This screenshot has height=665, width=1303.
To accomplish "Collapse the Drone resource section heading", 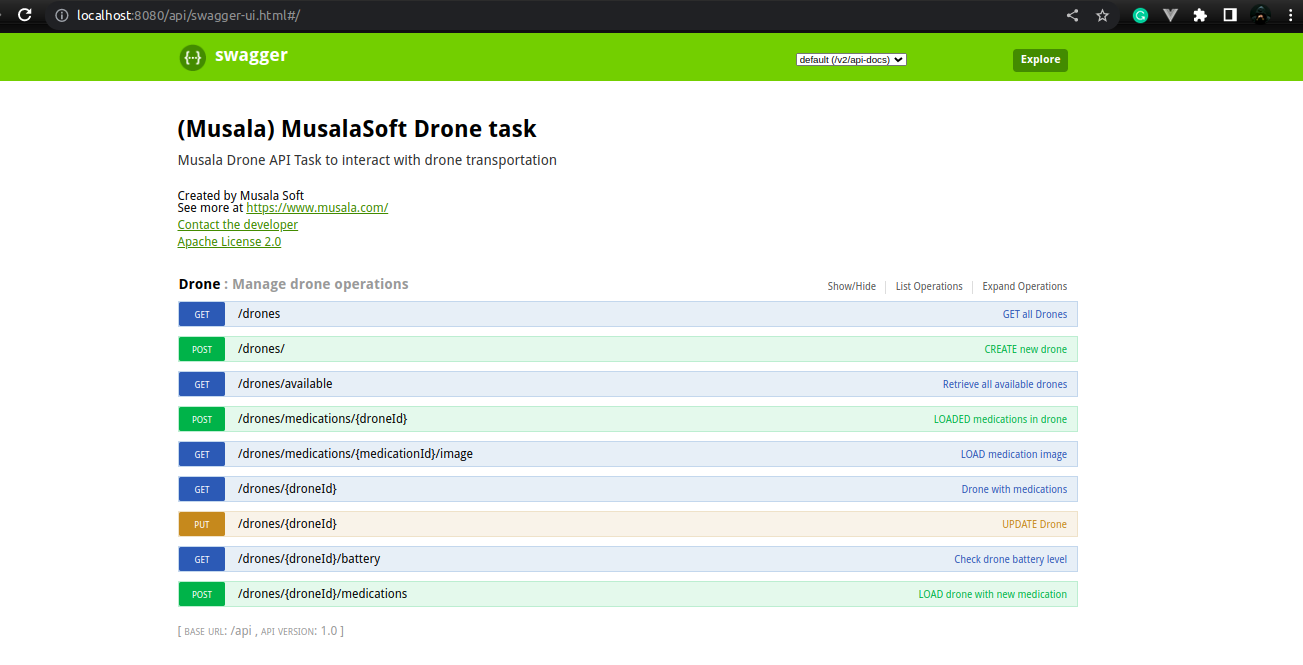I will 199,284.
